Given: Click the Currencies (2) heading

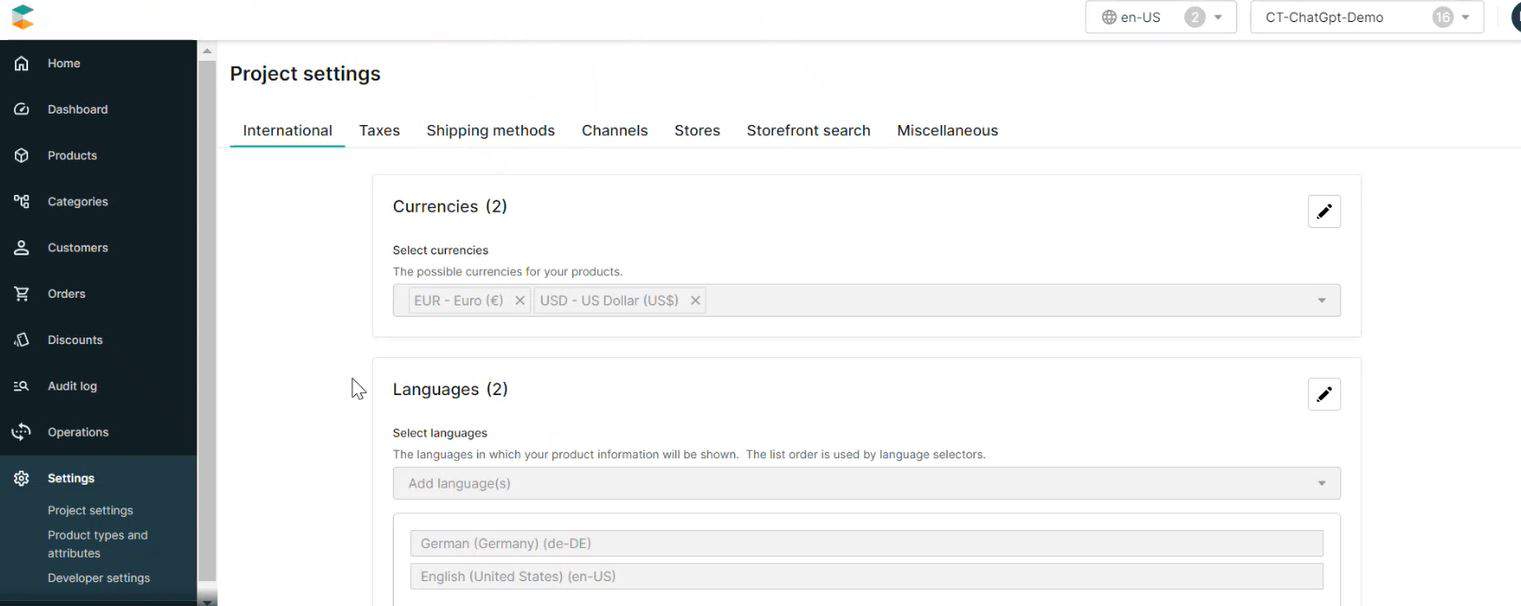Looking at the screenshot, I should coord(450,206).
